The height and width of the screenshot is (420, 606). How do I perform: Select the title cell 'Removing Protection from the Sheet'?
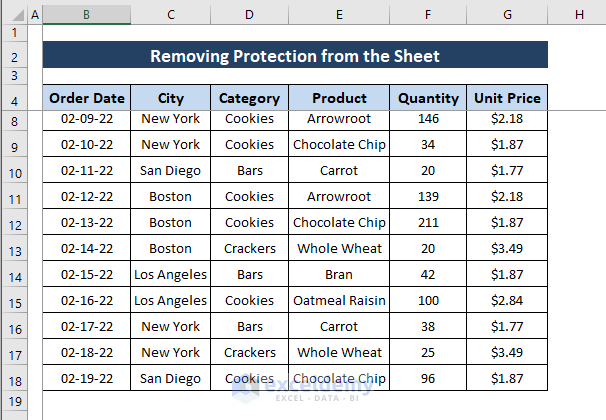click(295, 56)
